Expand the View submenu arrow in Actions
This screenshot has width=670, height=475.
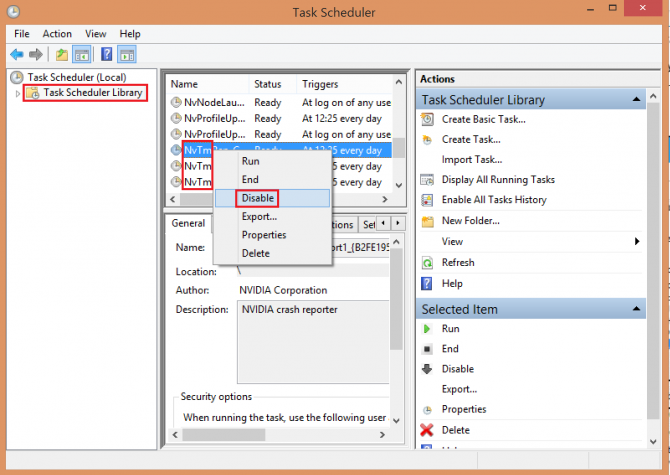pos(637,241)
